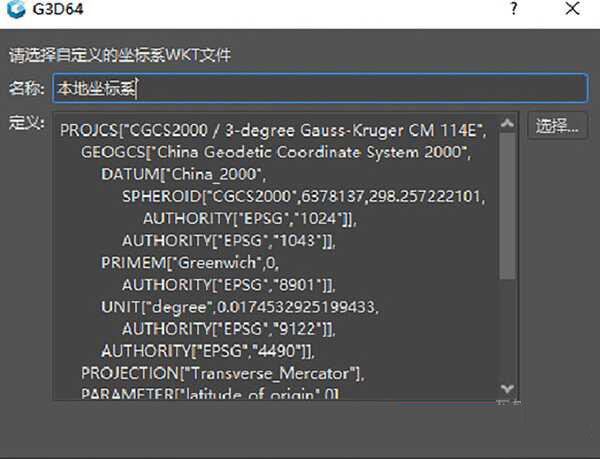Click the PROJECTION["Transverse_Mercator"] line
The image size is (600, 459).
pos(222,373)
